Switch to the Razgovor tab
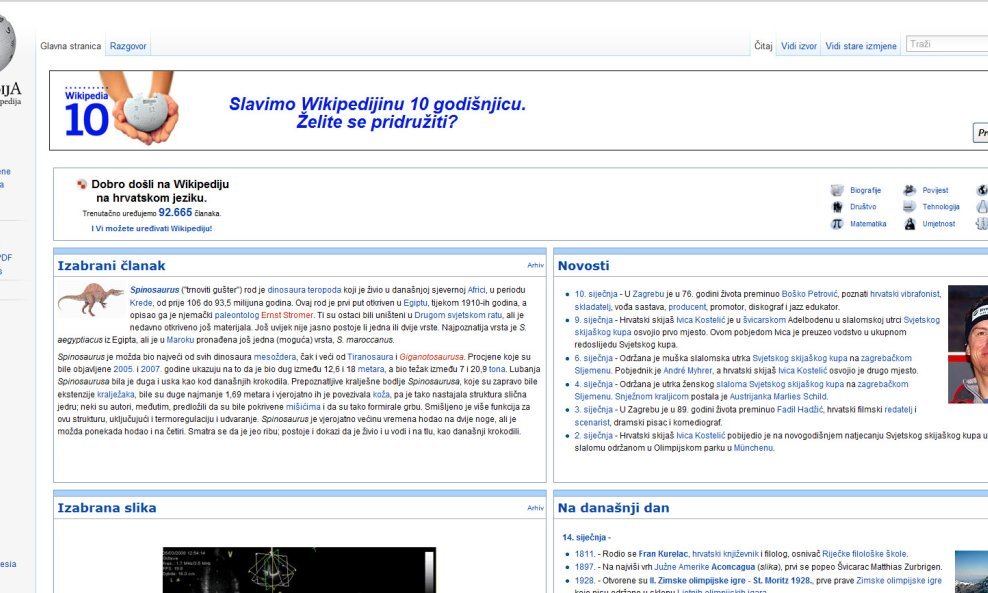The height and width of the screenshot is (593, 988). pos(128,46)
